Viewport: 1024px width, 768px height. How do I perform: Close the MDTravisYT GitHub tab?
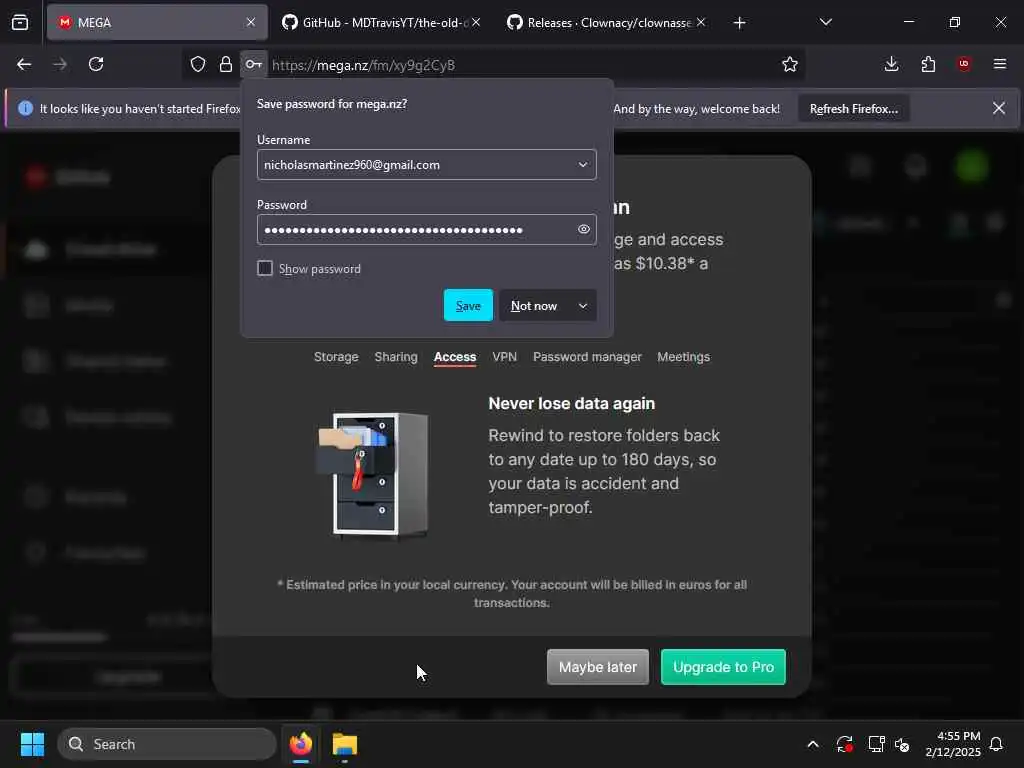tap(476, 22)
